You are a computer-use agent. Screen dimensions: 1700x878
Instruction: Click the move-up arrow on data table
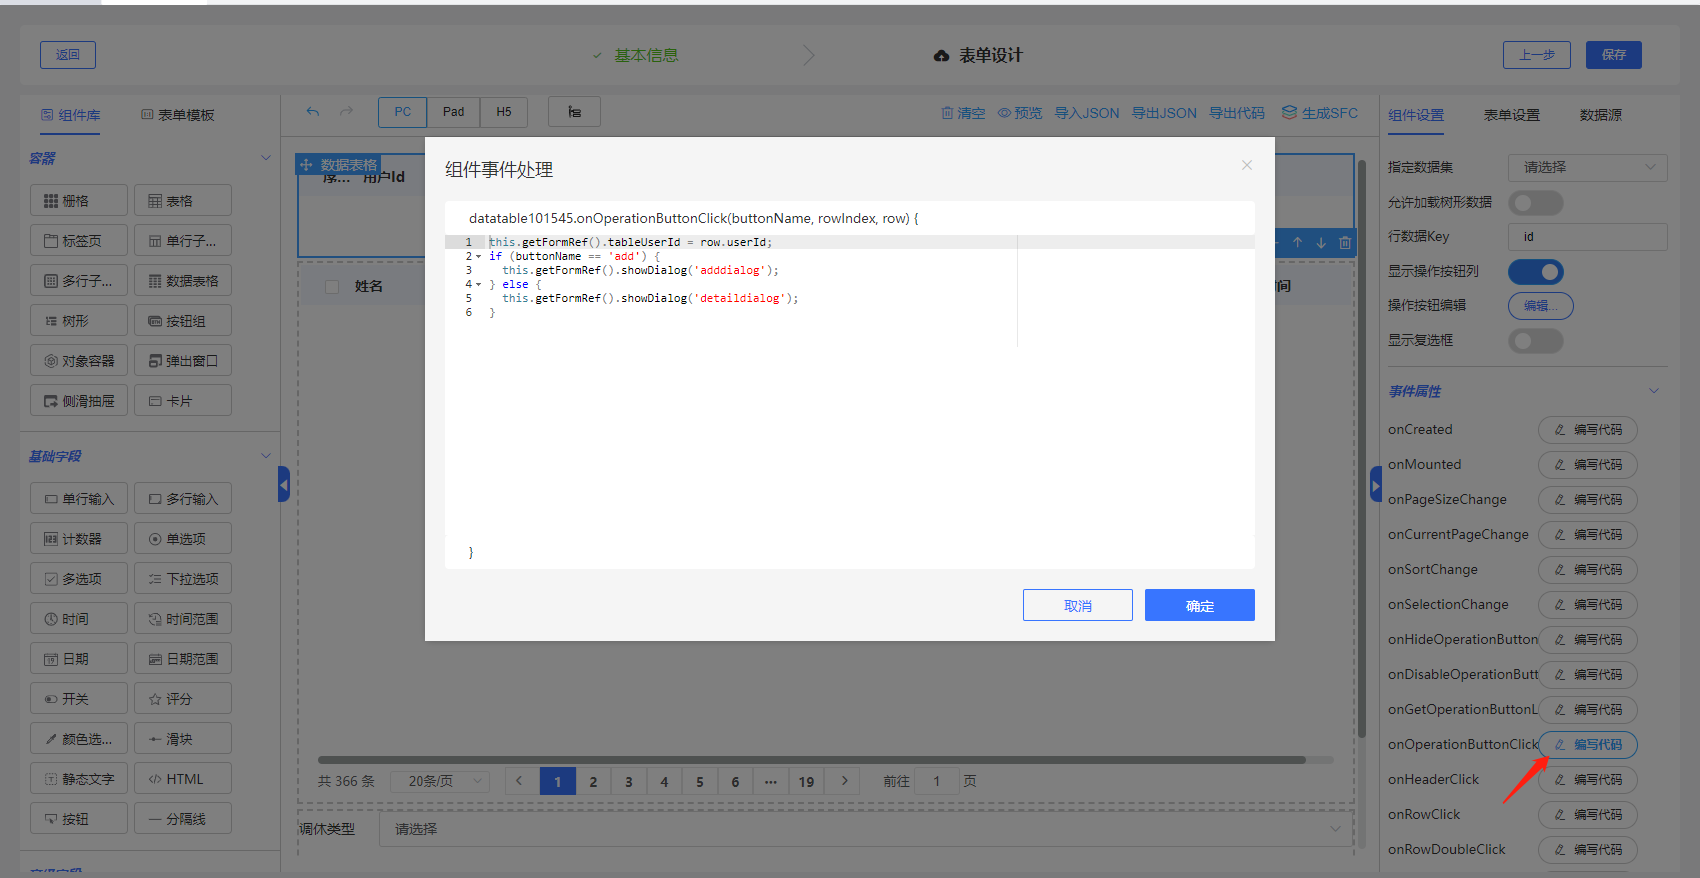click(1297, 243)
